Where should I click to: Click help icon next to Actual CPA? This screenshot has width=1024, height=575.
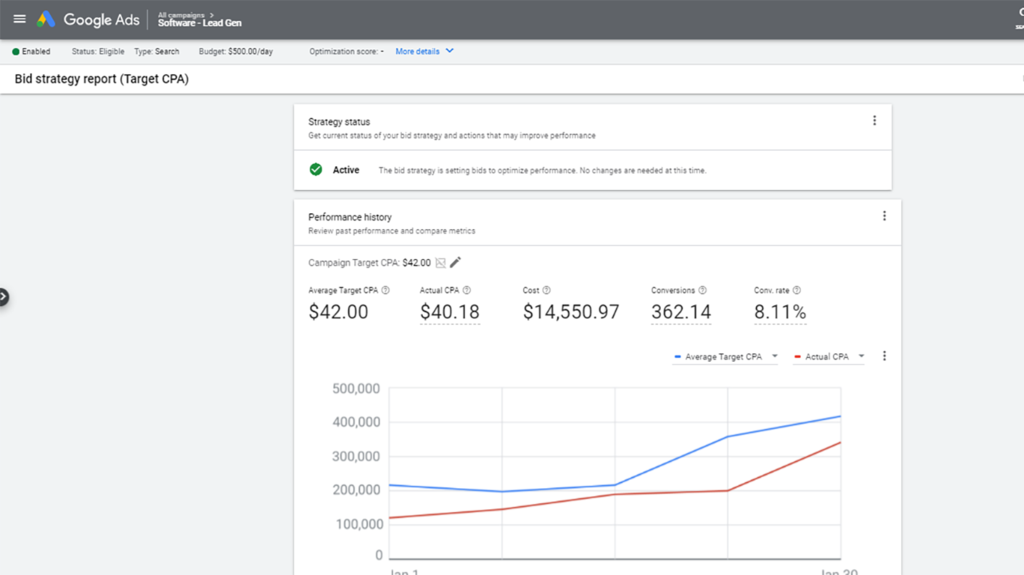point(467,290)
